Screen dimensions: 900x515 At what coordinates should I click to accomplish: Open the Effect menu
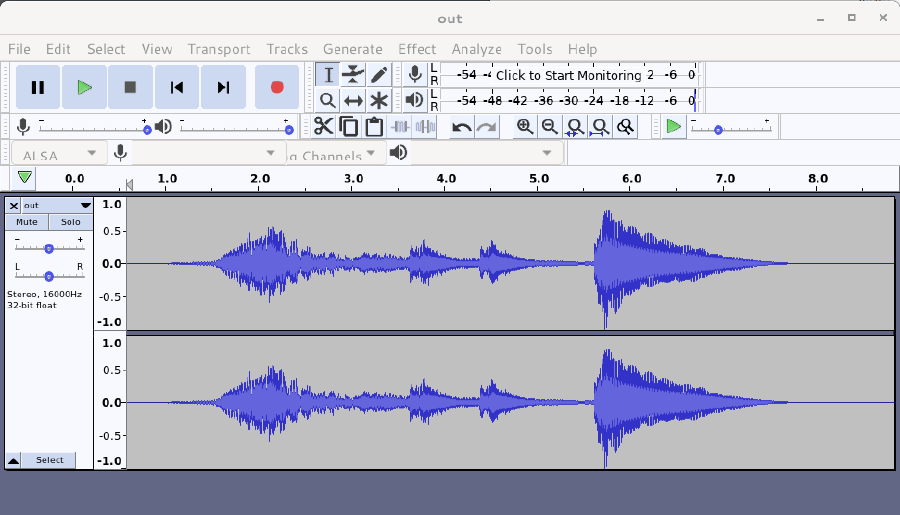click(x=417, y=49)
